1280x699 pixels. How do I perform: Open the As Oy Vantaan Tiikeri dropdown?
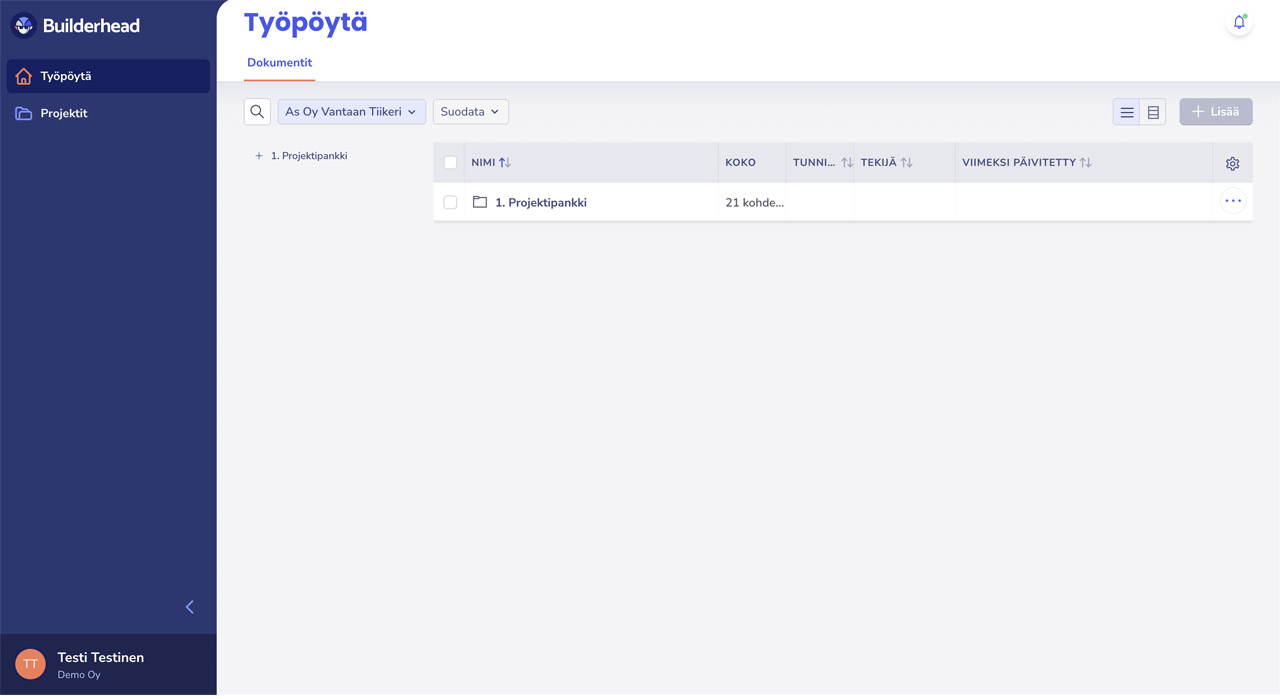(351, 112)
